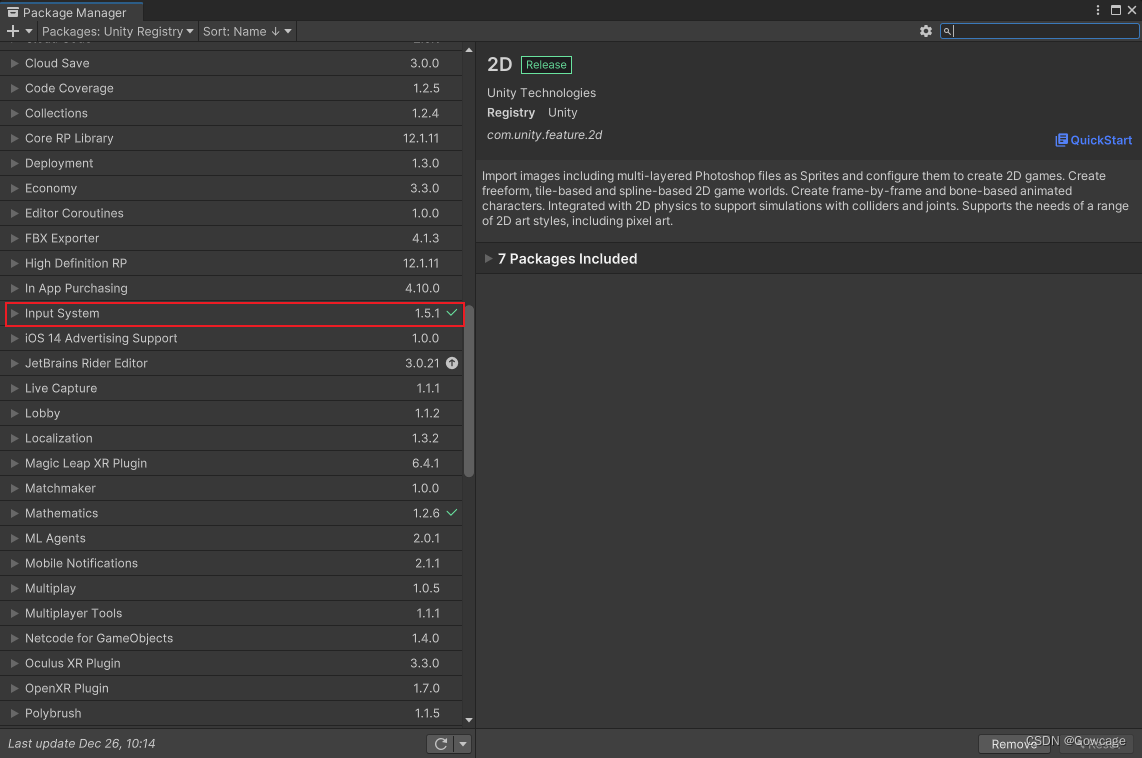Image resolution: width=1142 pixels, height=758 pixels.
Task: Refresh the package list
Action: click(x=441, y=743)
